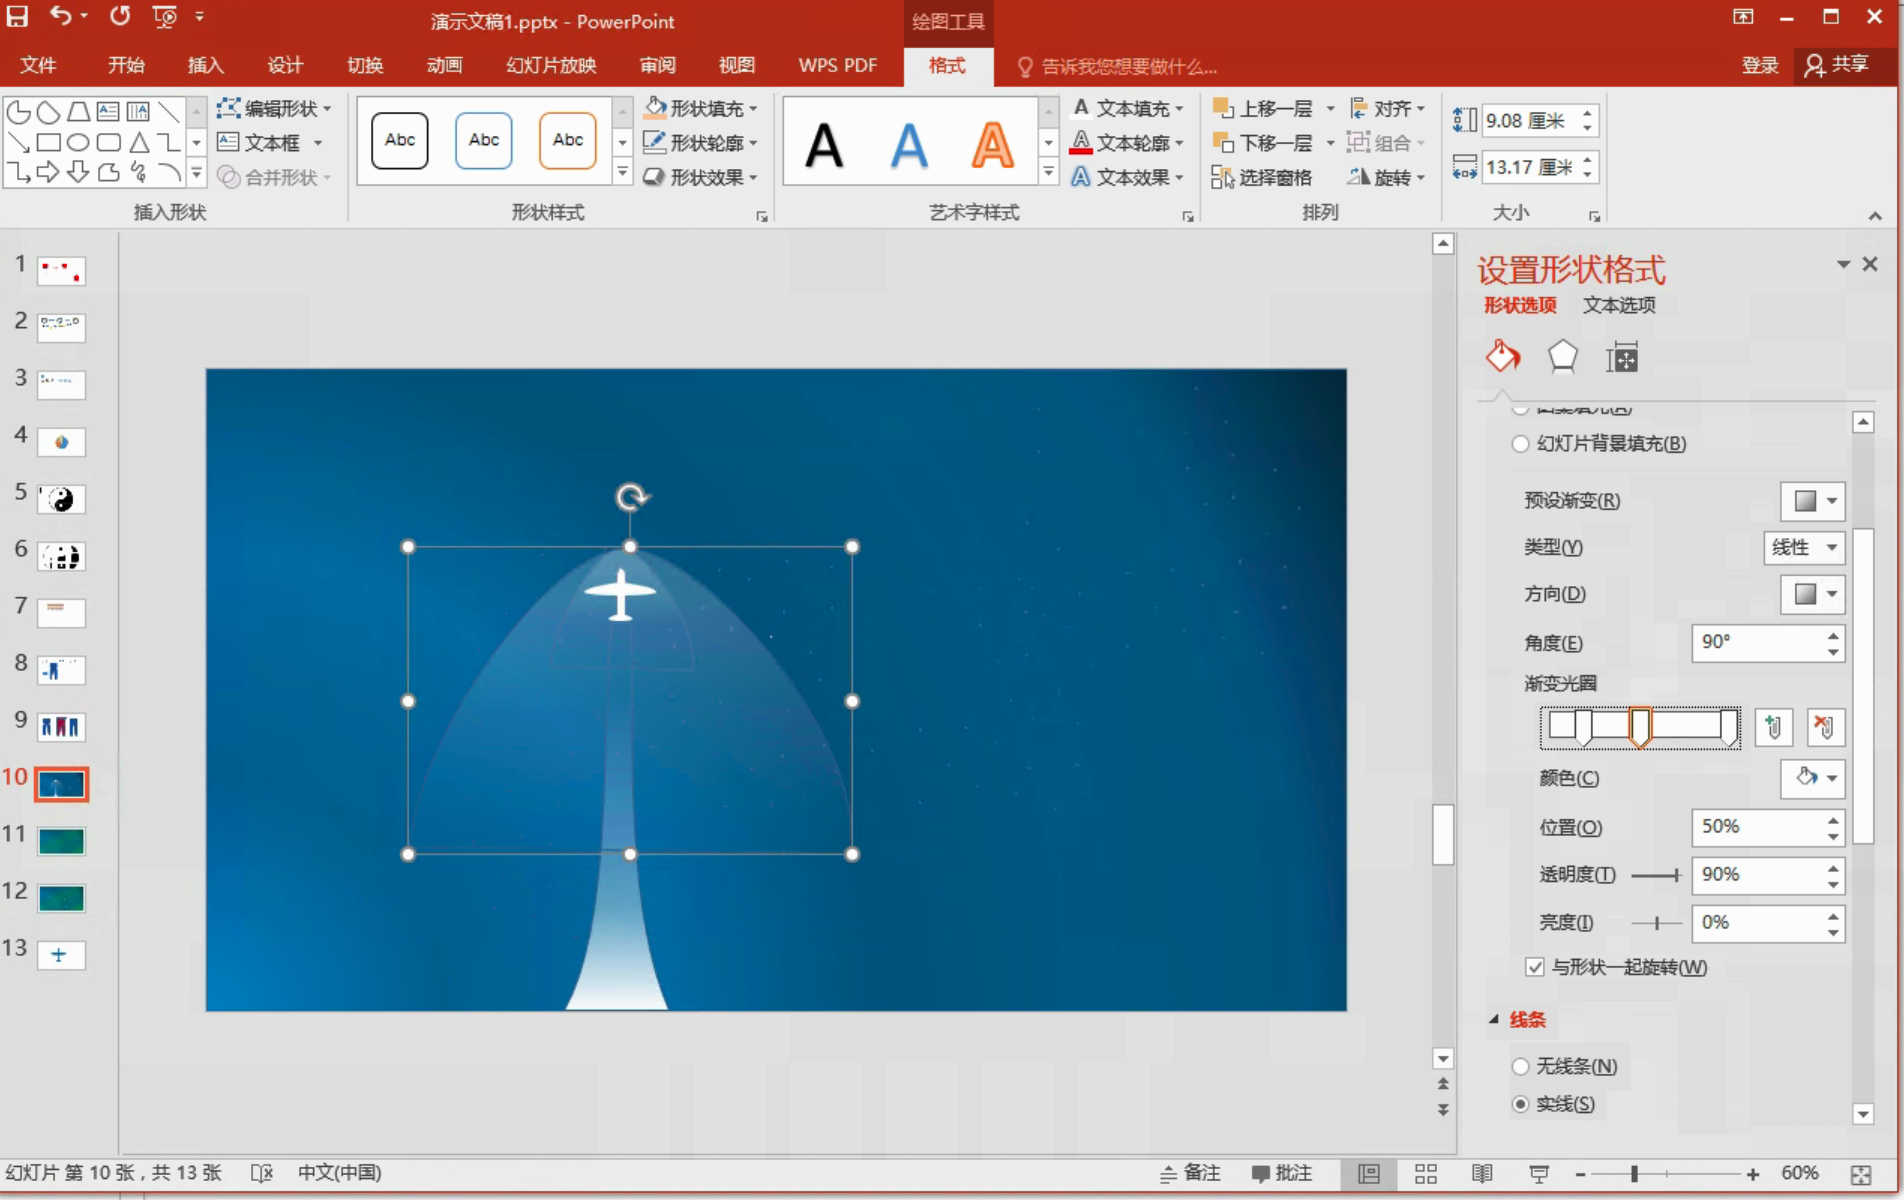Click the Notes (备注) button in the status bar
Viewport: 1904px width, 1200px height.
[x=1190, y=1173]
